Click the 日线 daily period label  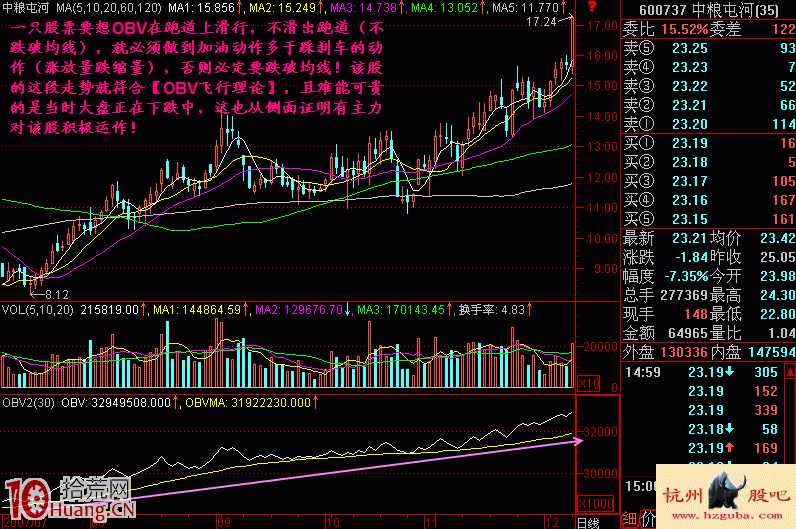[588, 523]
